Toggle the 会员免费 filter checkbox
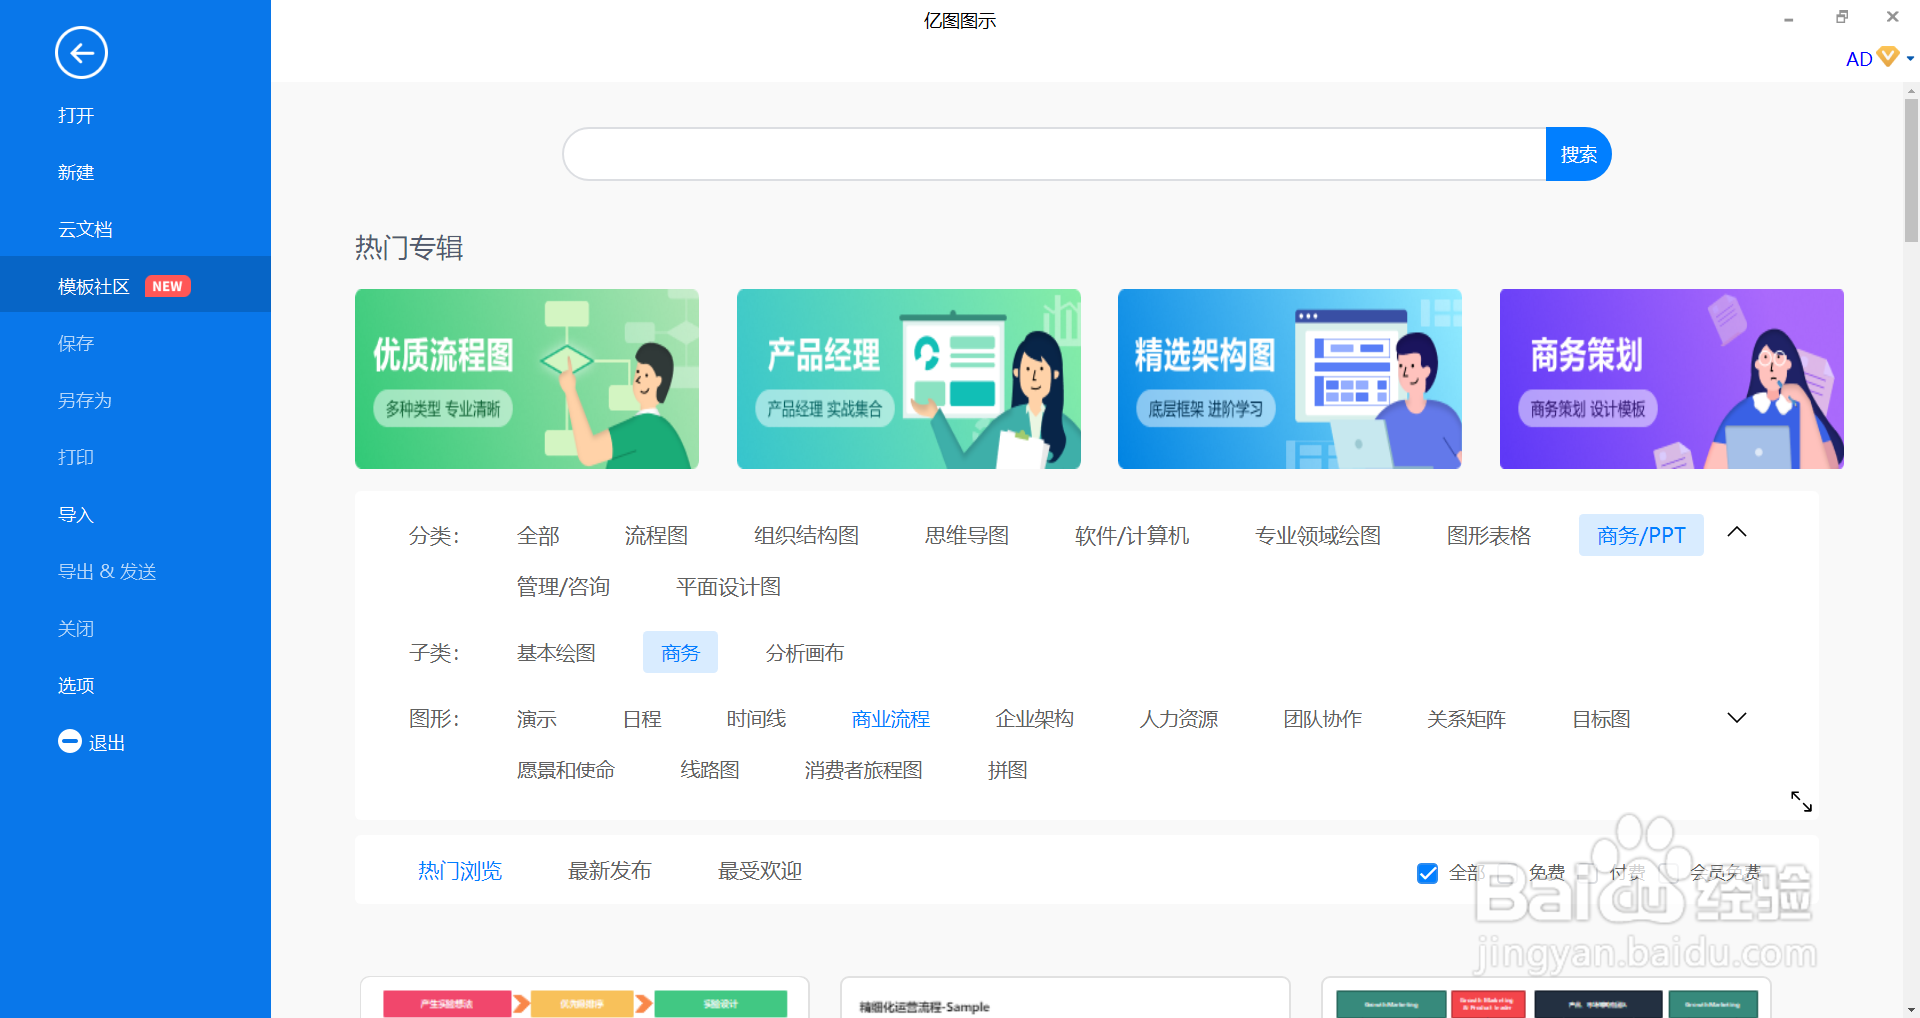The height and width of the screenshot is (1018, 1920). 1668,873
